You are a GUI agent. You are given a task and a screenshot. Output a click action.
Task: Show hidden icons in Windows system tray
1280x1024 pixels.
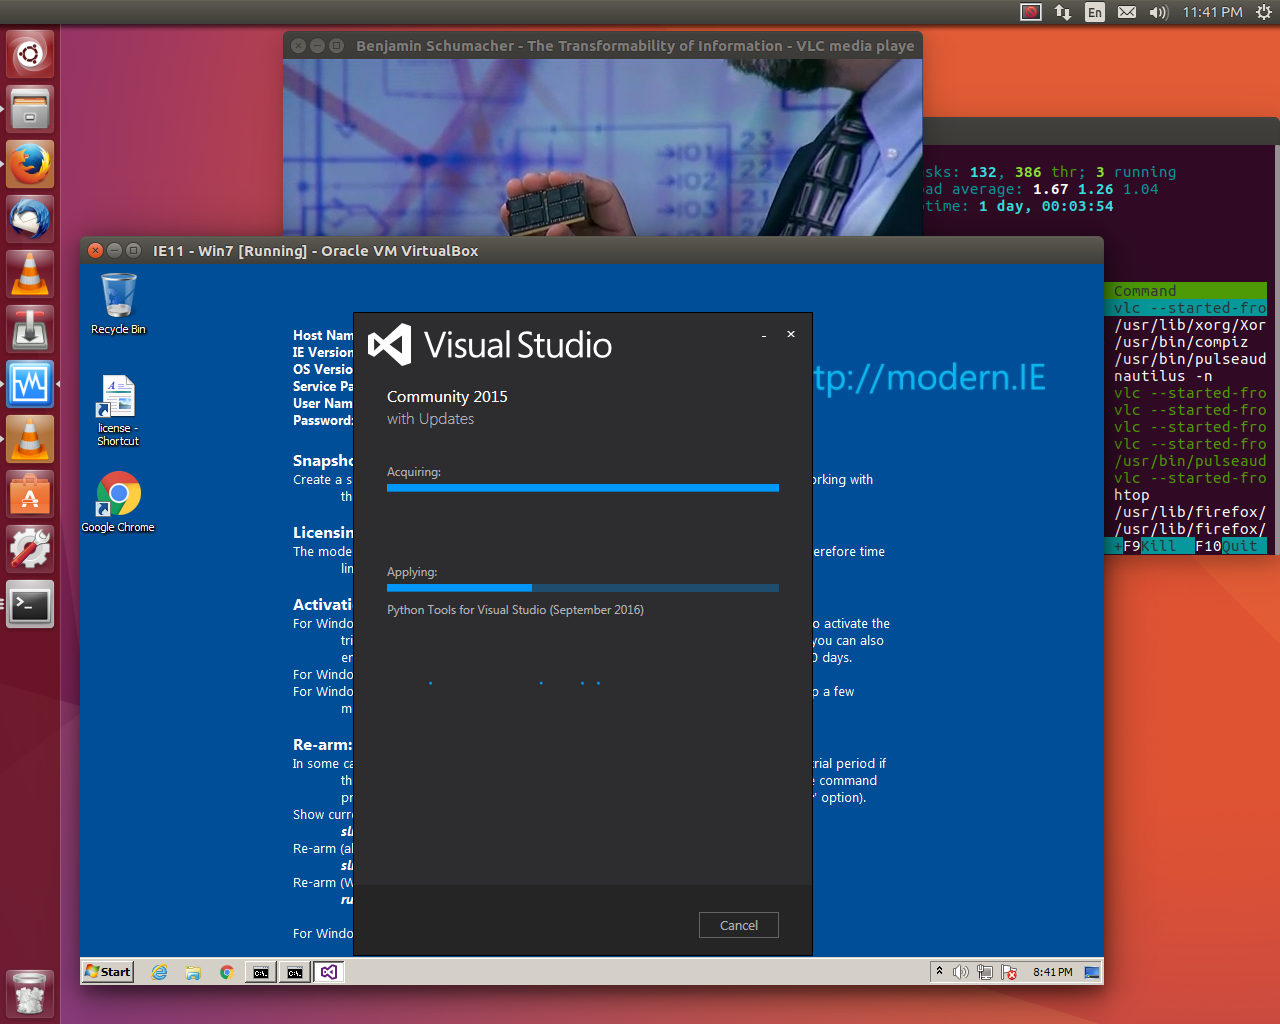tap(939, 971)
